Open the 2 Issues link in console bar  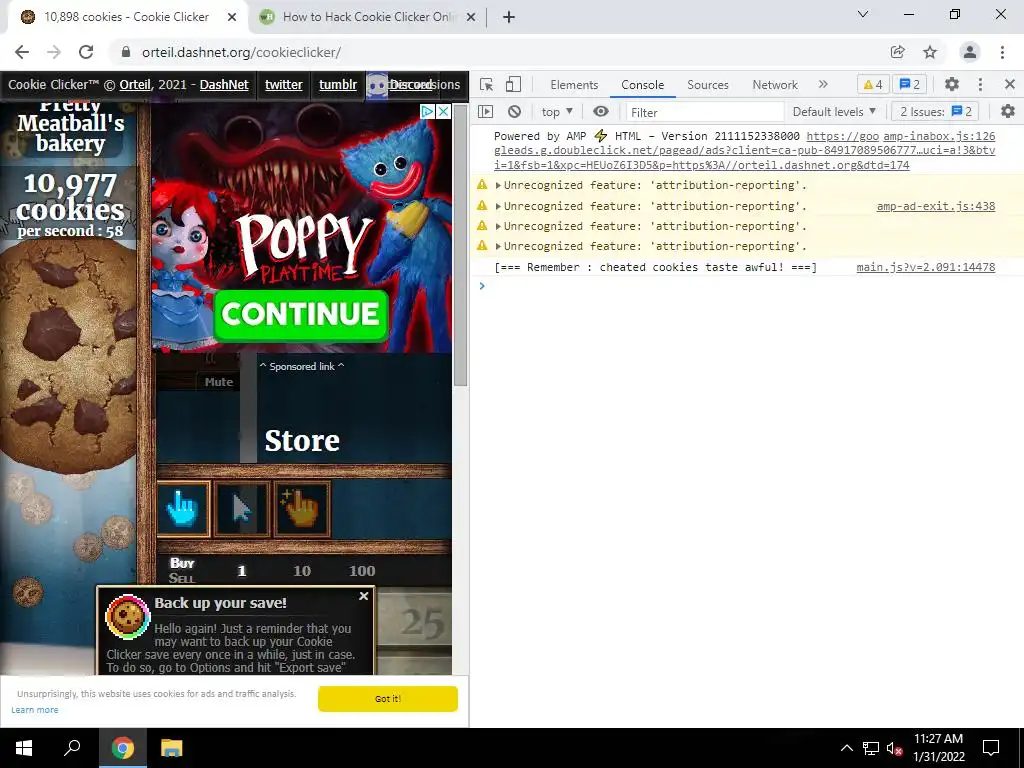coord(935,112)
